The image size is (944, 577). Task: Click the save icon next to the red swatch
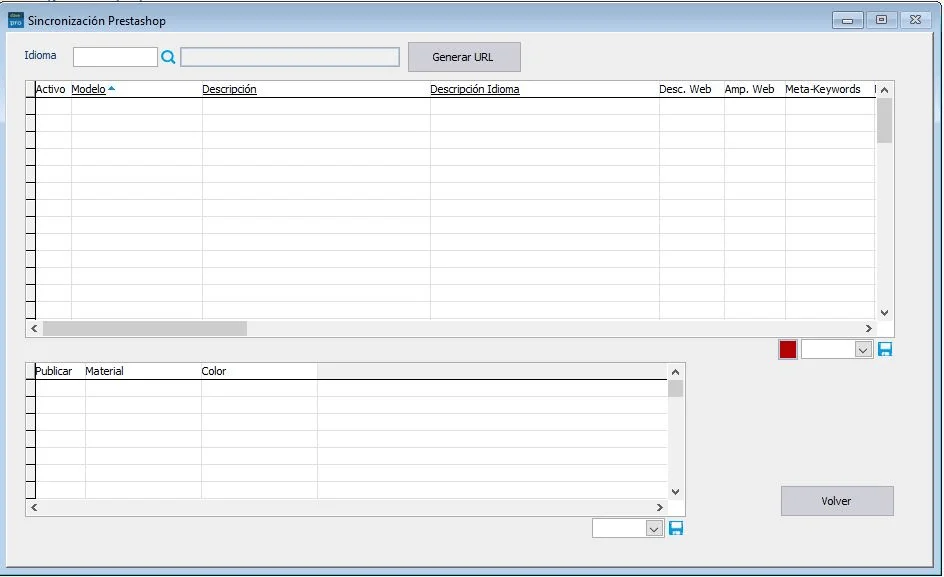(x=884, y=349)
